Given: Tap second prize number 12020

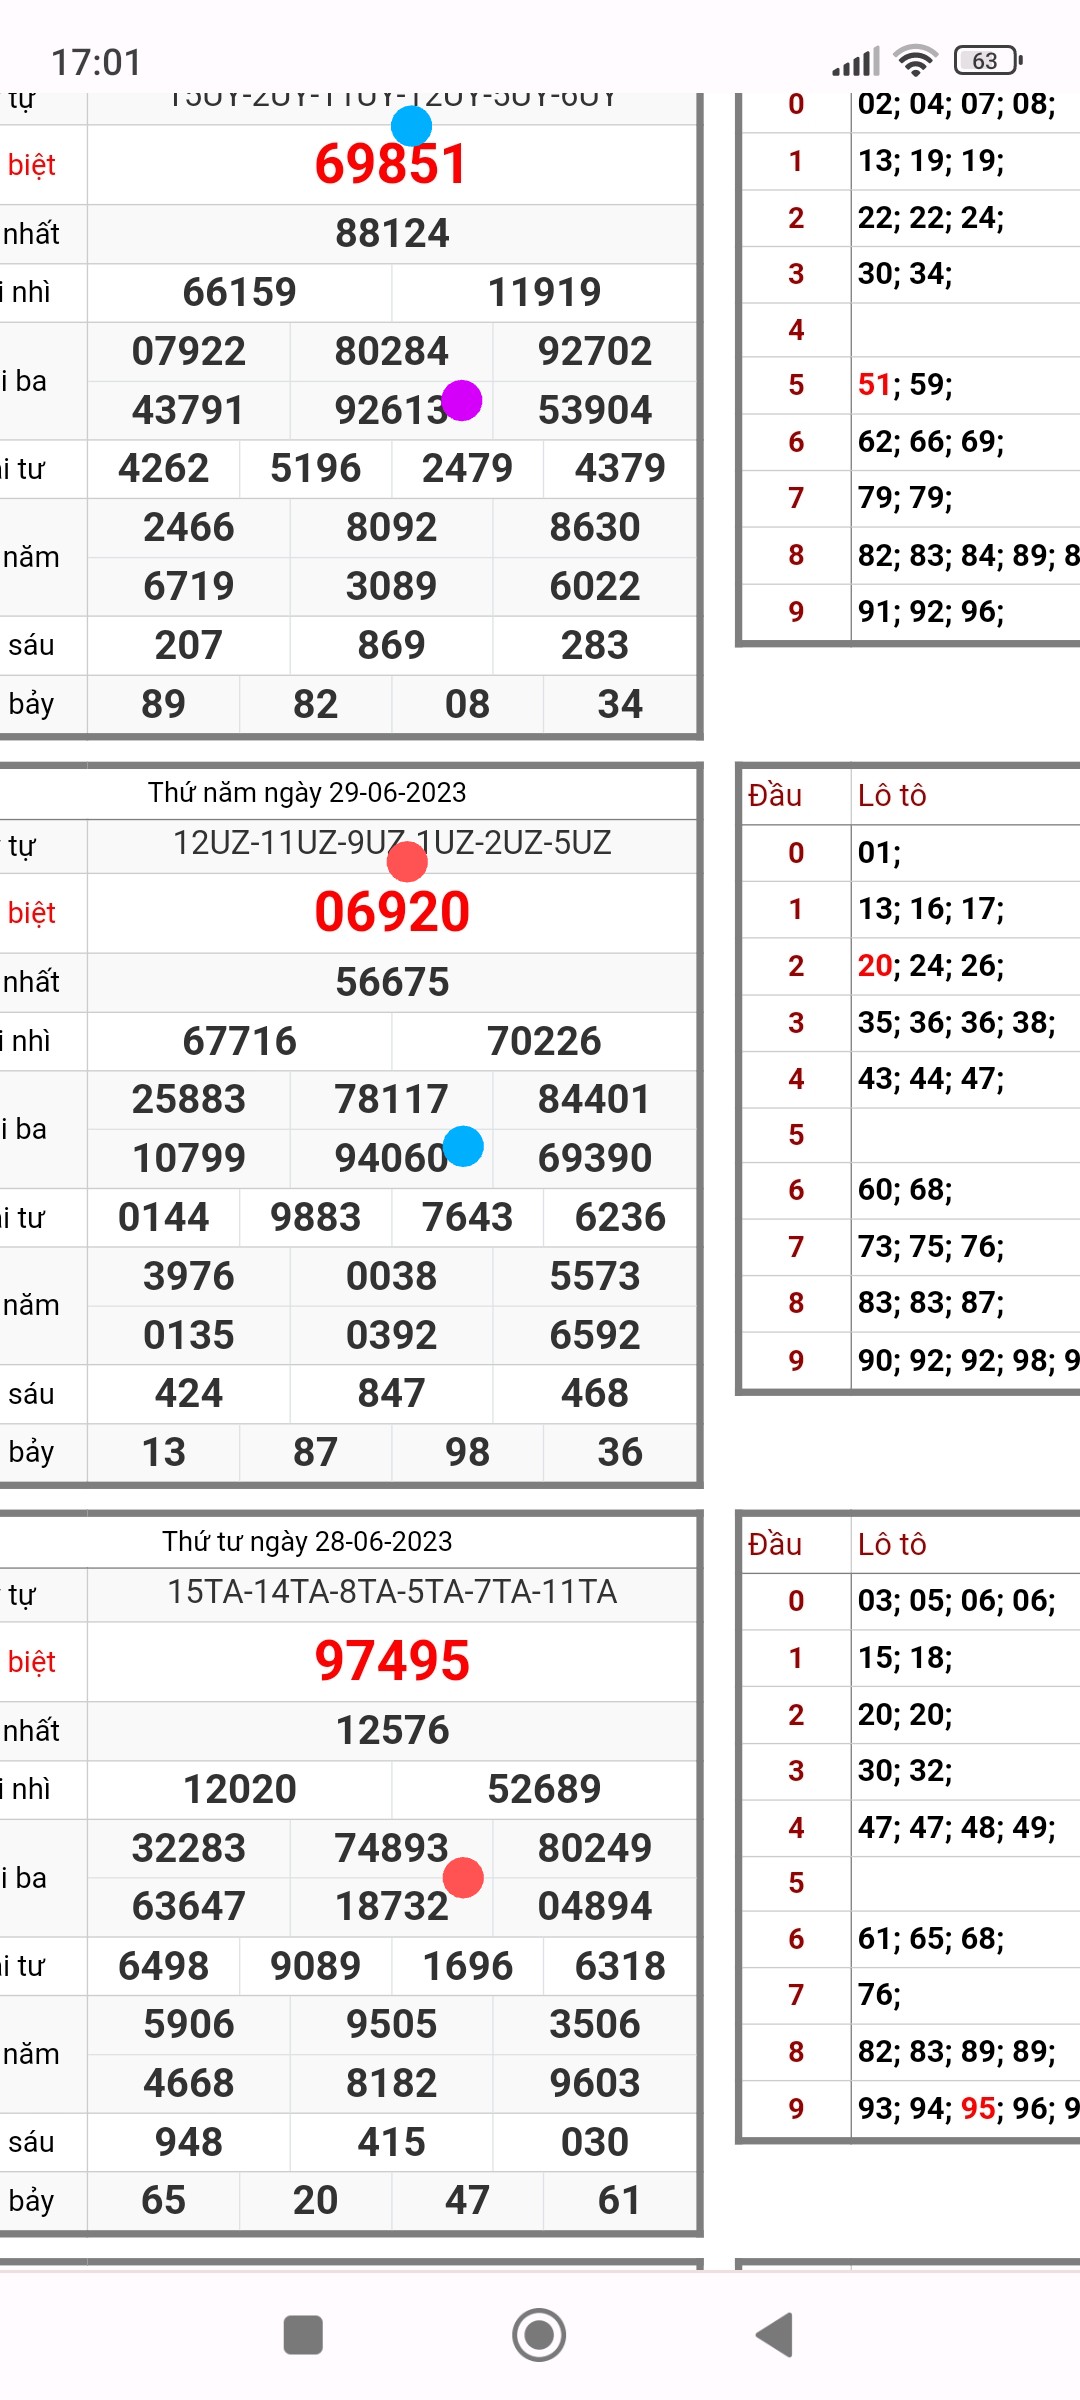Looking at the screenshot, I should point(239,1790).
